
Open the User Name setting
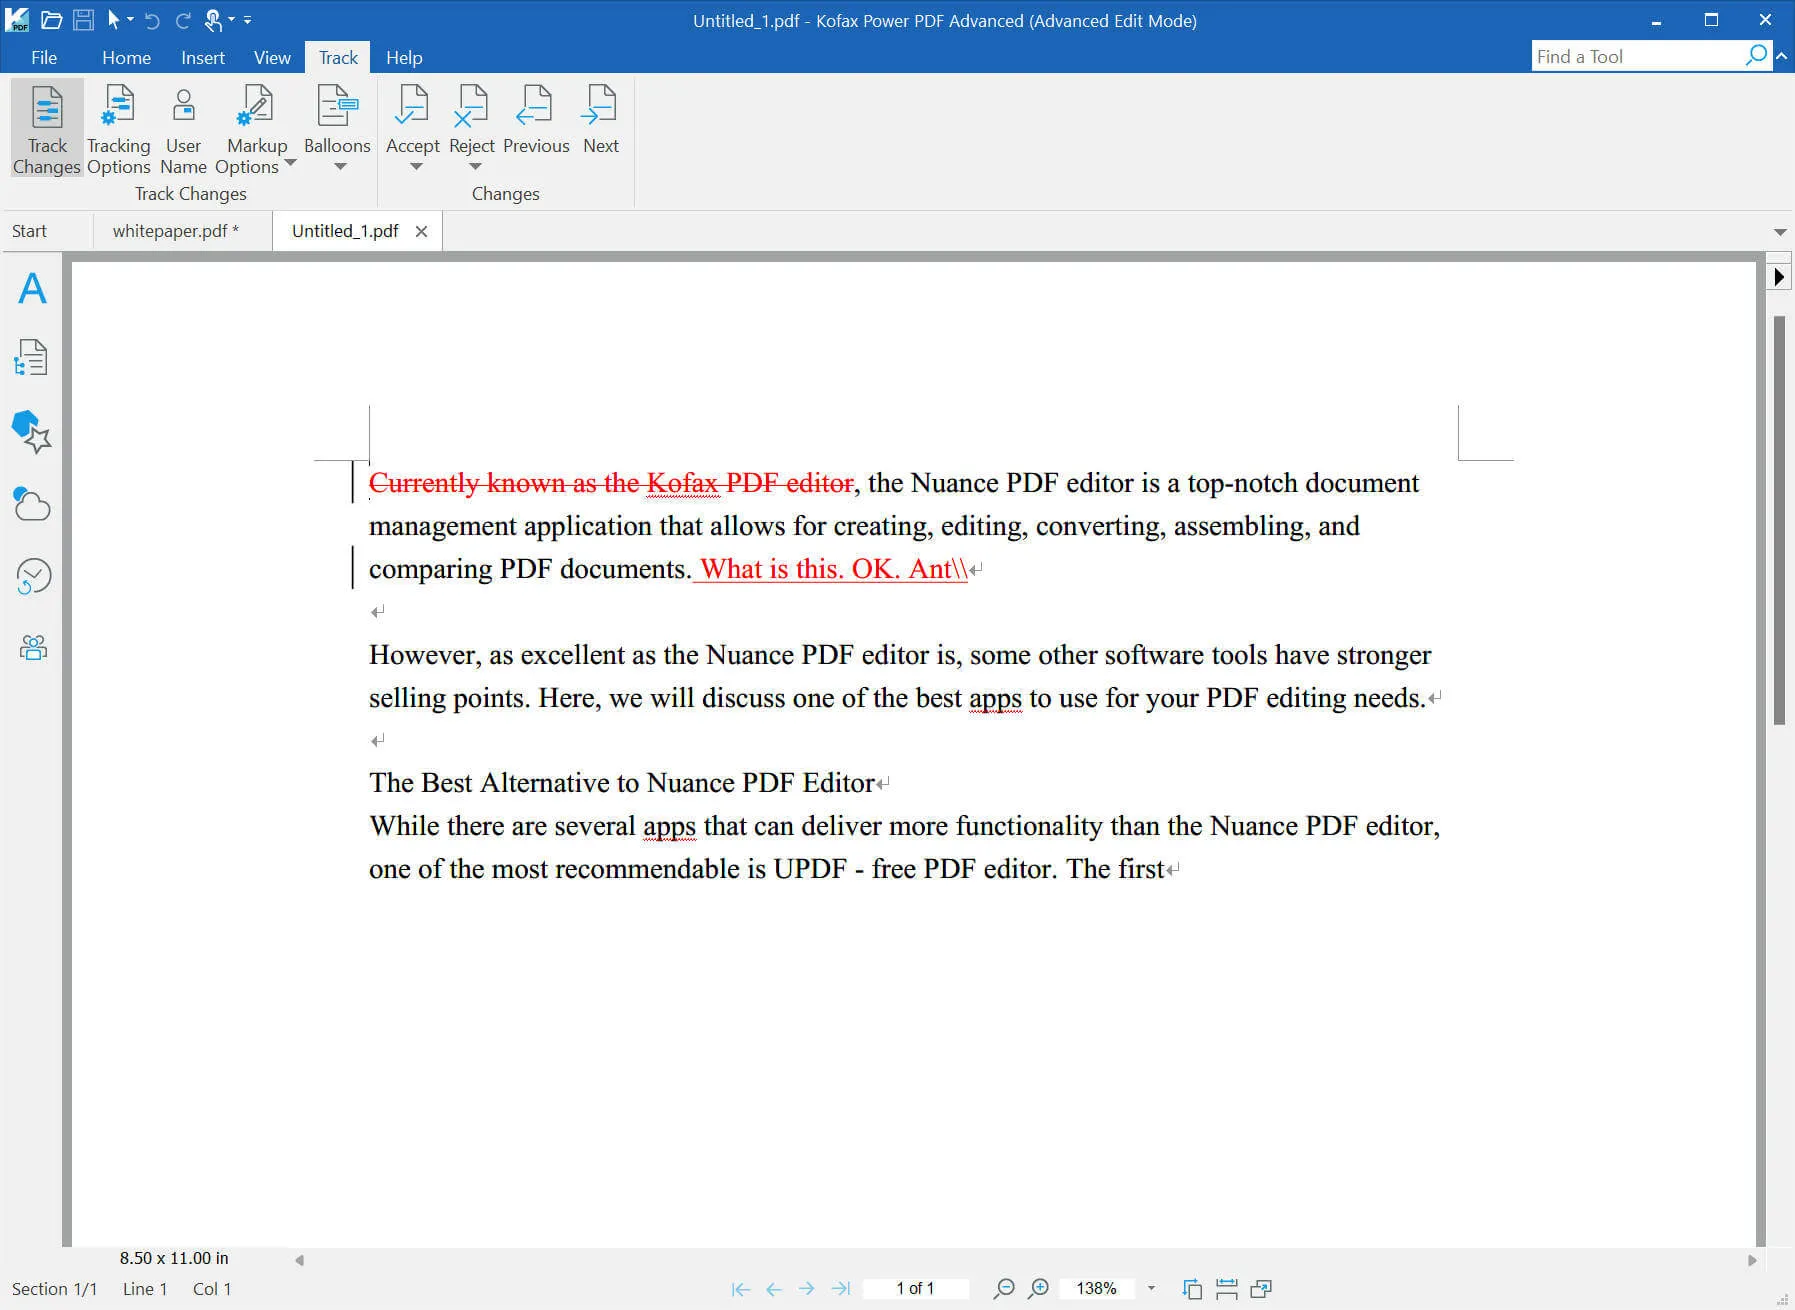[x=183, y=129]
